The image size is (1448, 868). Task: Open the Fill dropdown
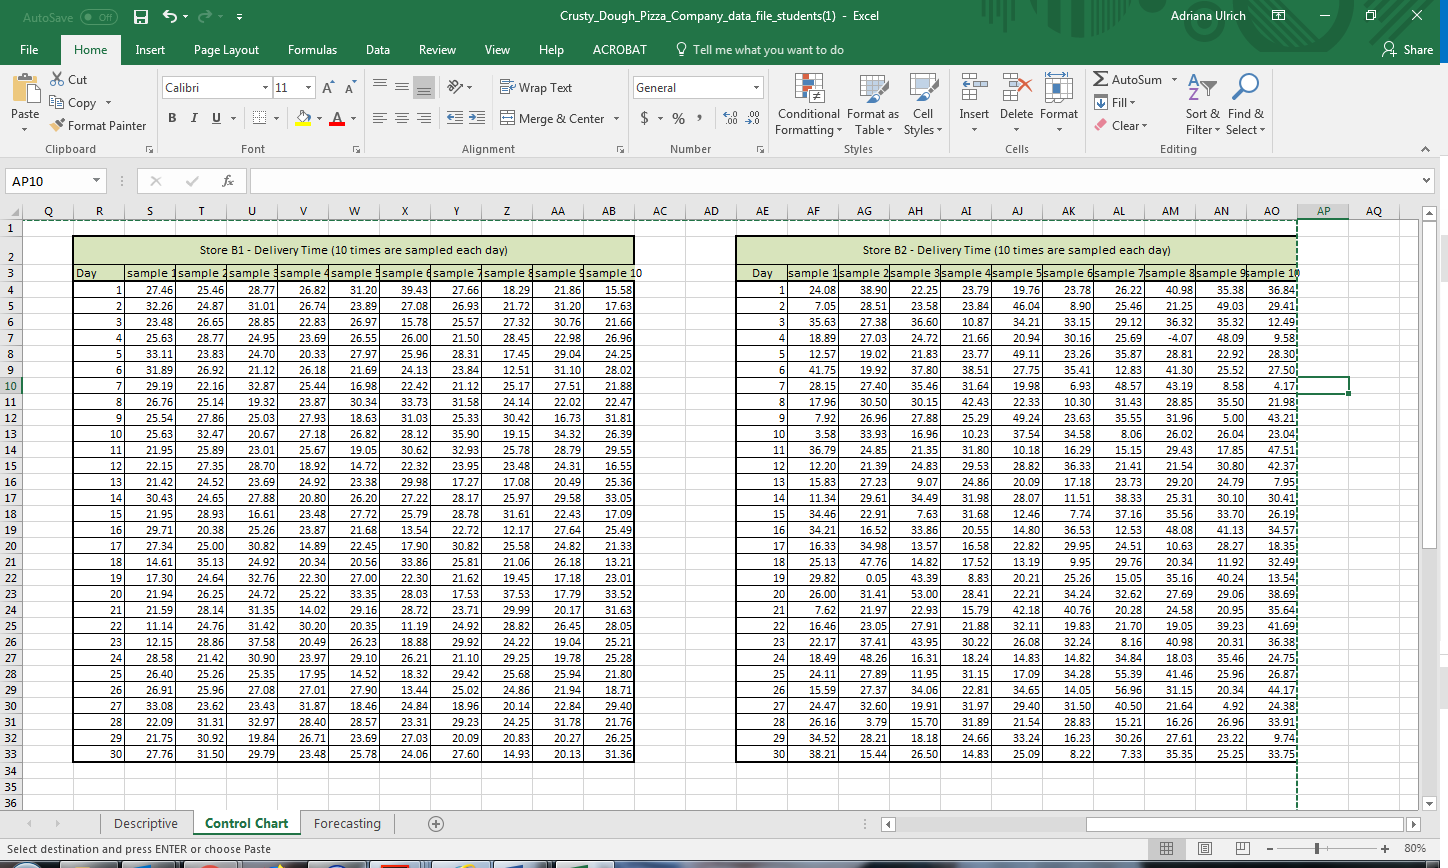click(1115, 102)
